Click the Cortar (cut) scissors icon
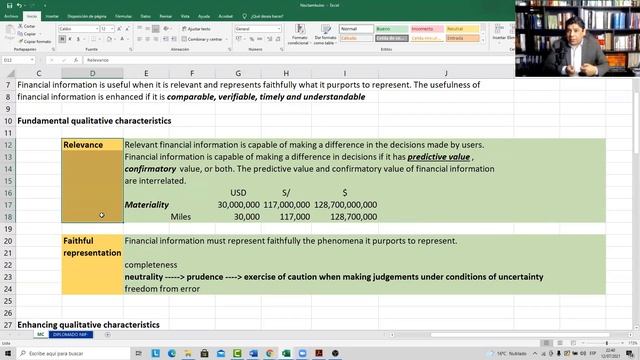This screenshot has width=640, height=360. tap(20, 26)
